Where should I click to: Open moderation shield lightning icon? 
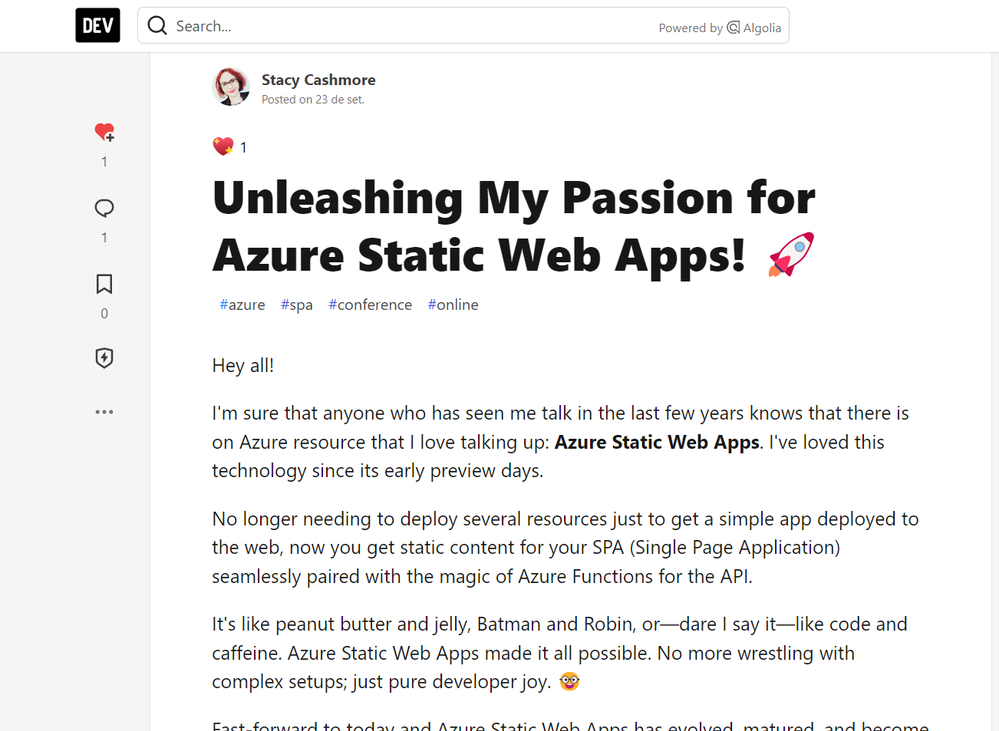[104, 358]
